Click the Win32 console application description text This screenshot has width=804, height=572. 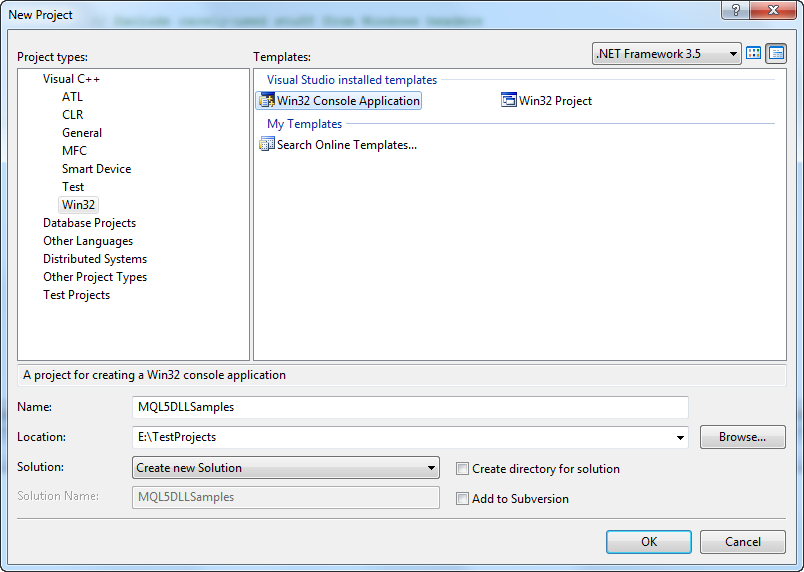[x=154, y=375]
